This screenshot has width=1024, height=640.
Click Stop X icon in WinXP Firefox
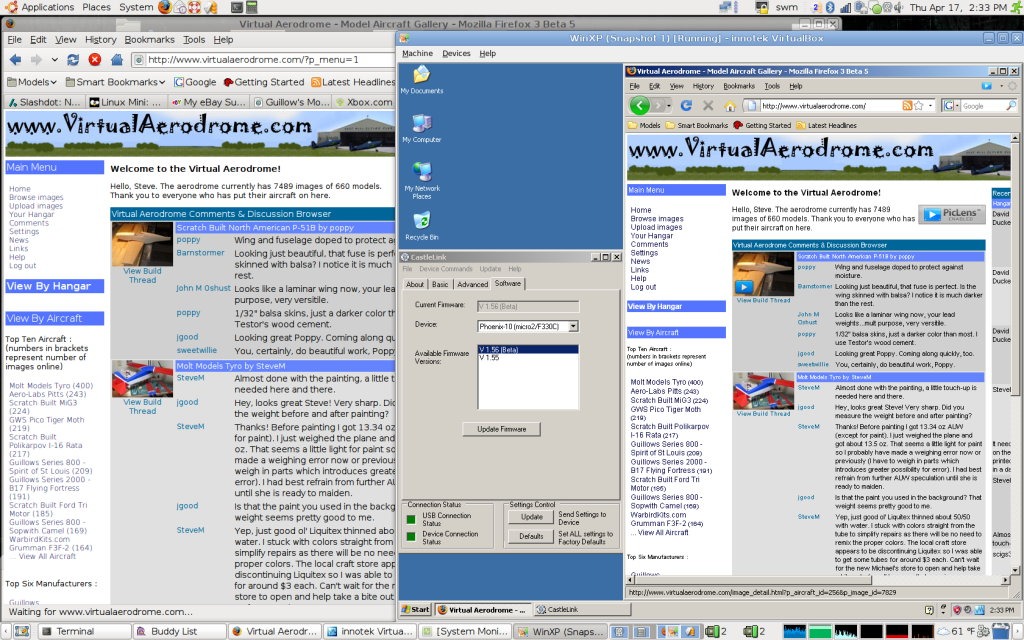coord(708,105)
